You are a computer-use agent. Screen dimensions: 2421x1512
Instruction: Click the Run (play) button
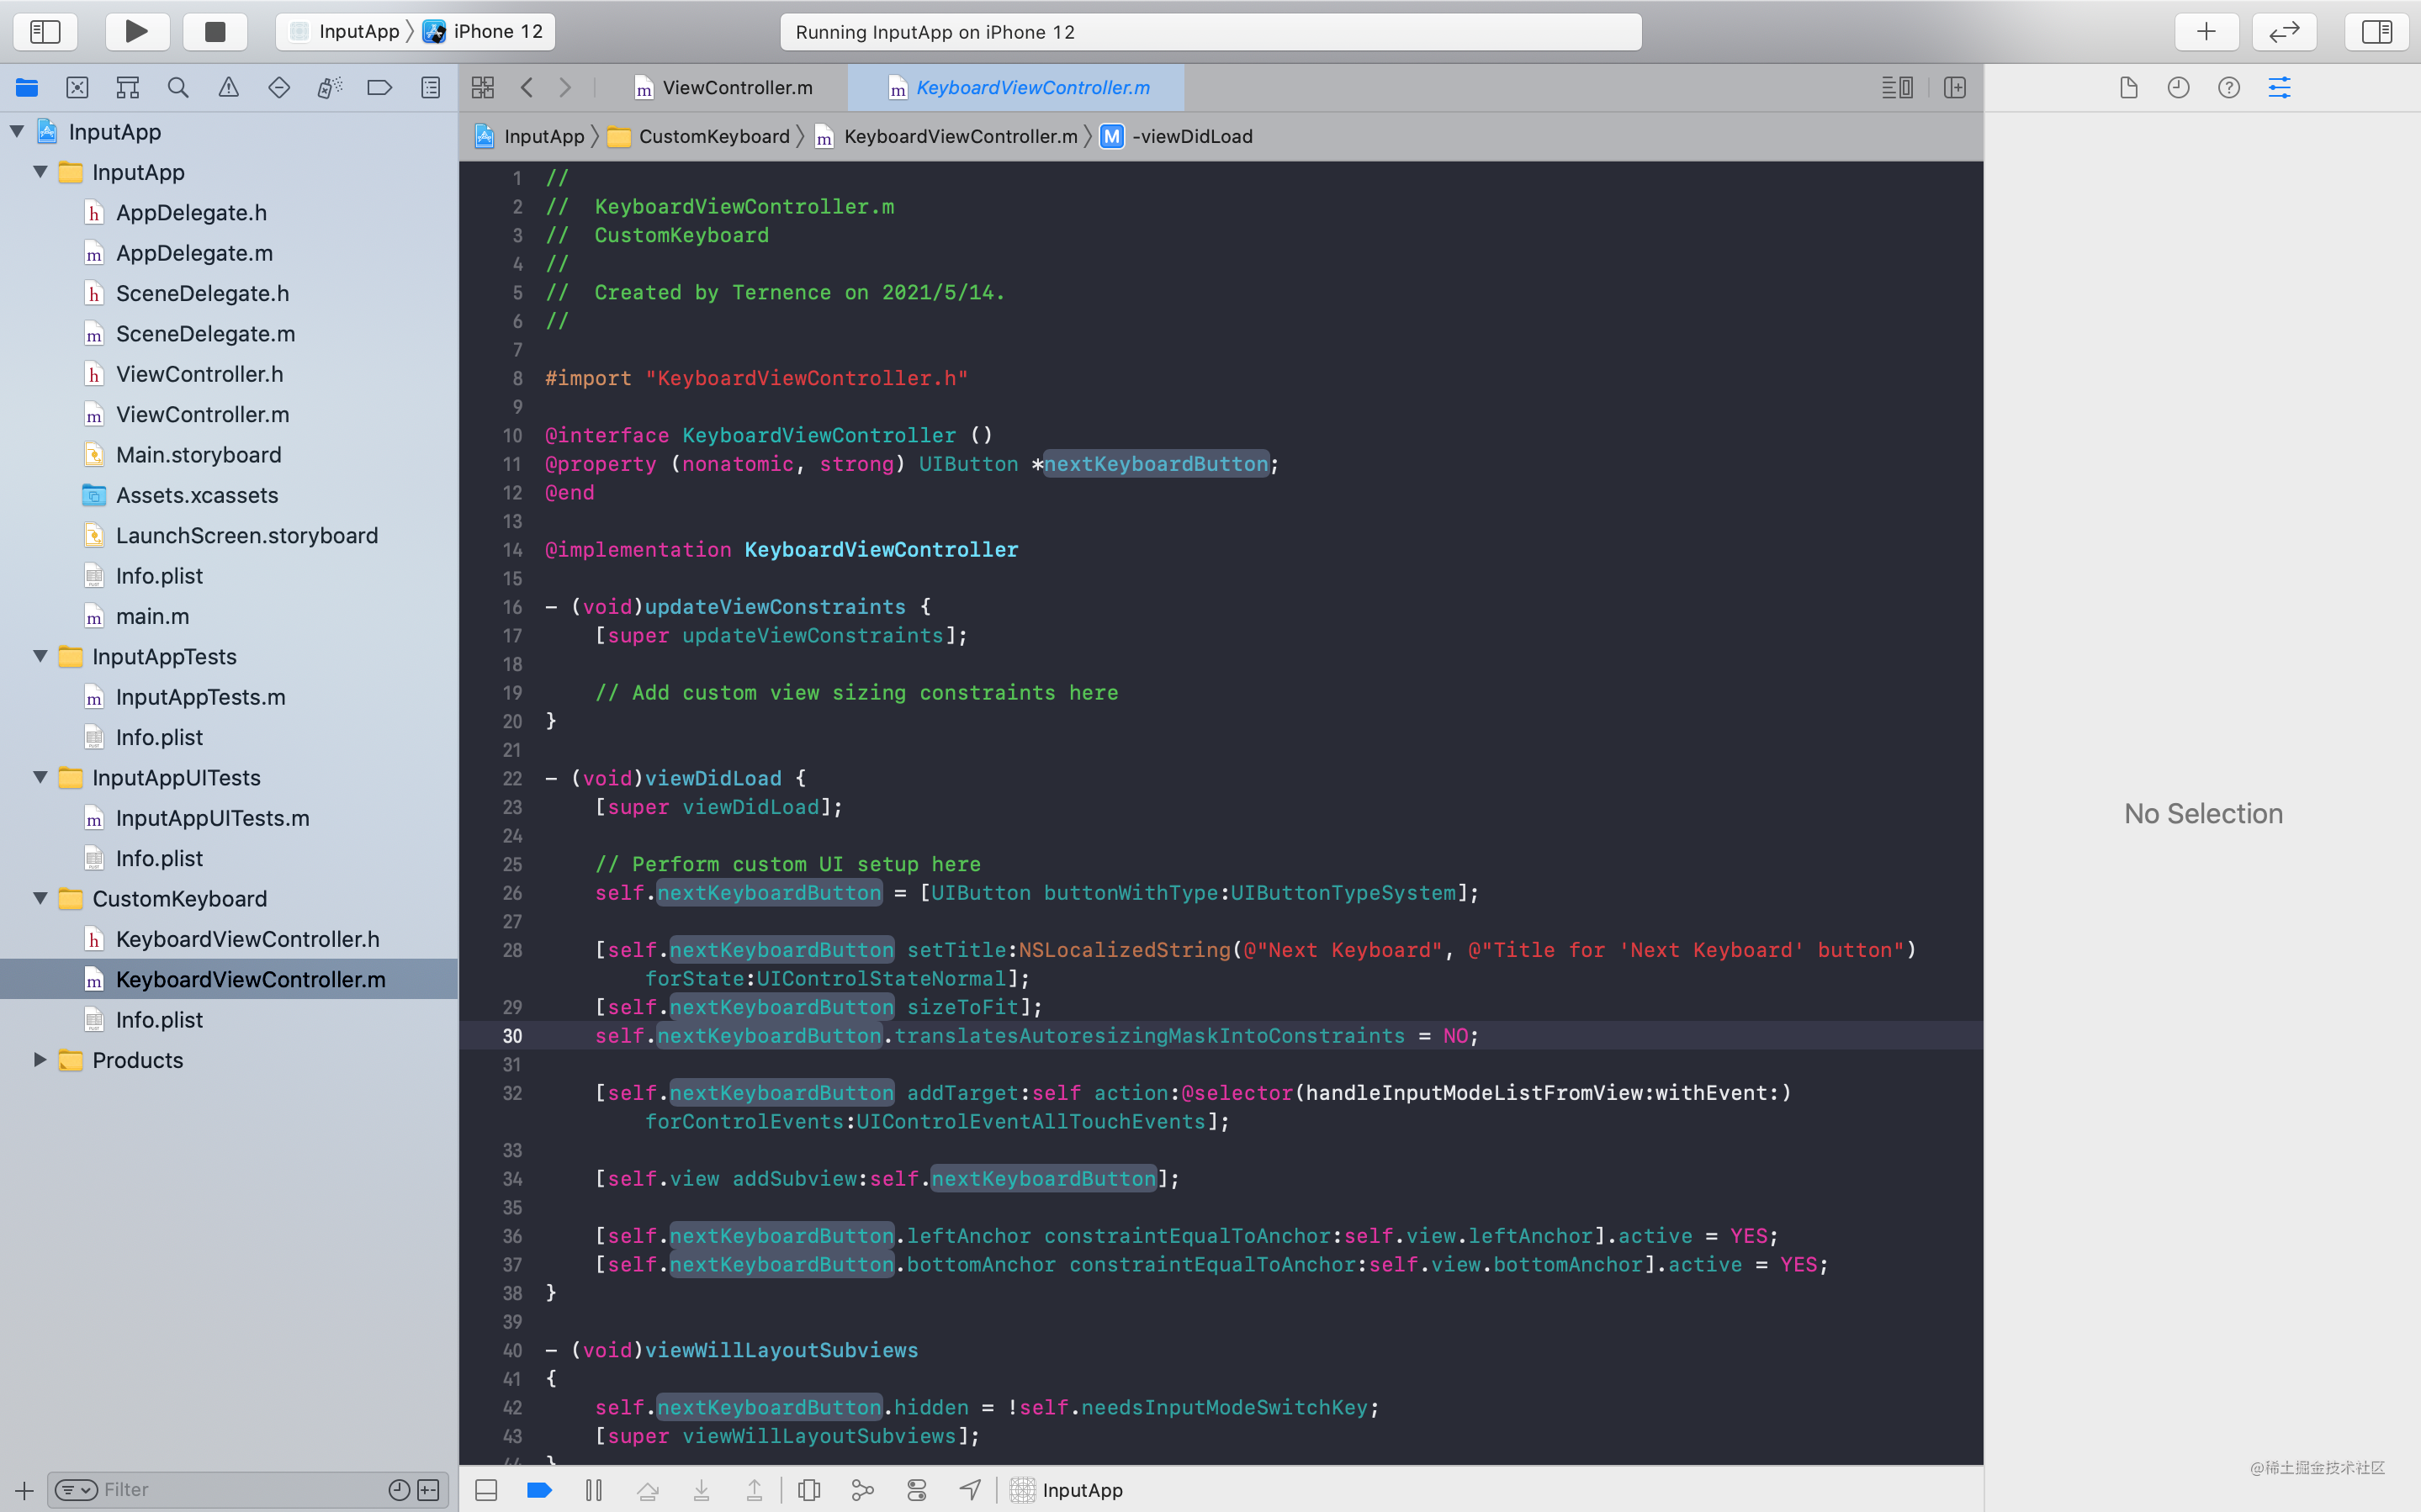tap(137, 31)
